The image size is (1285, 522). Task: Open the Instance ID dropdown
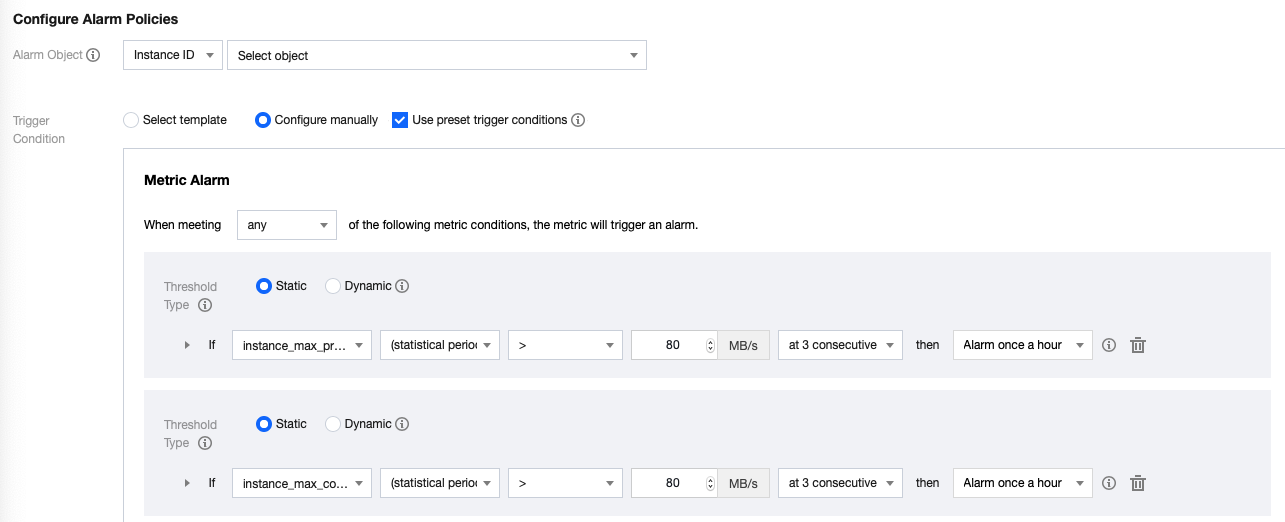click(172, 56)
